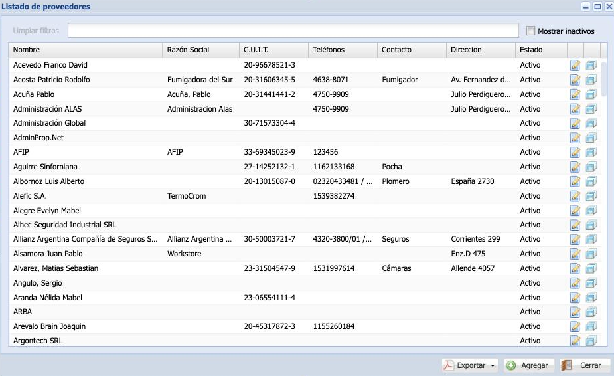The image size is (614, 376).
Task: Click the vertical scrollbar of the supplier list
Action: (x=603, y=202)
